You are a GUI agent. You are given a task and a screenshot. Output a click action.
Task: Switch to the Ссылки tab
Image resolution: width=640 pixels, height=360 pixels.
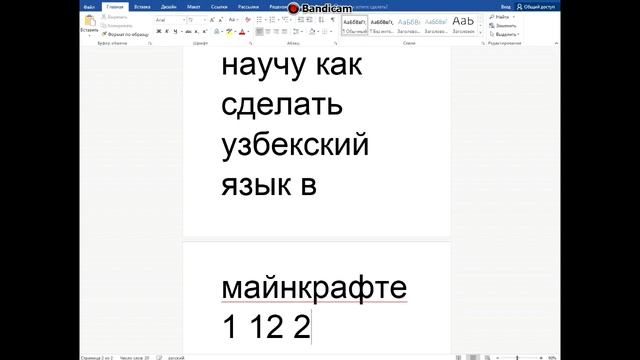pyautogui.click(x=219, y=7)
